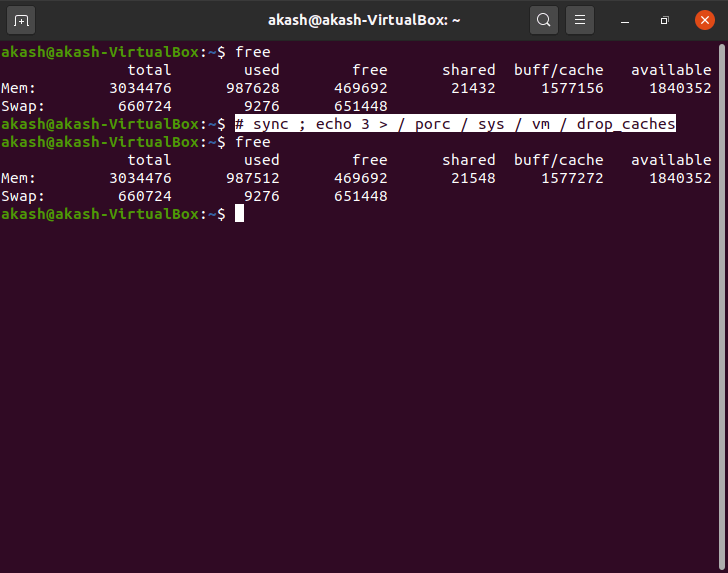
Task: Click the second buff/cache value 1577272
Action: tap(572, 178)
